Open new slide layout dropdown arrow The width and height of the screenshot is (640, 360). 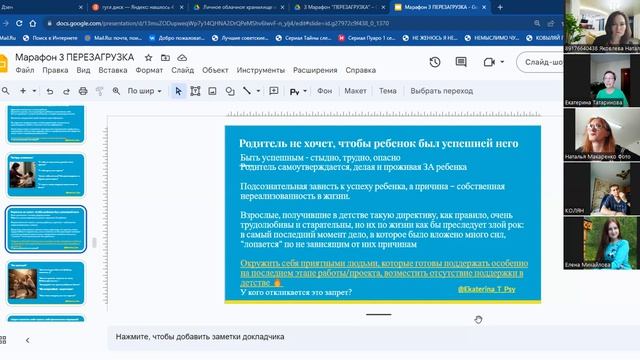click(x=34, y=91)
